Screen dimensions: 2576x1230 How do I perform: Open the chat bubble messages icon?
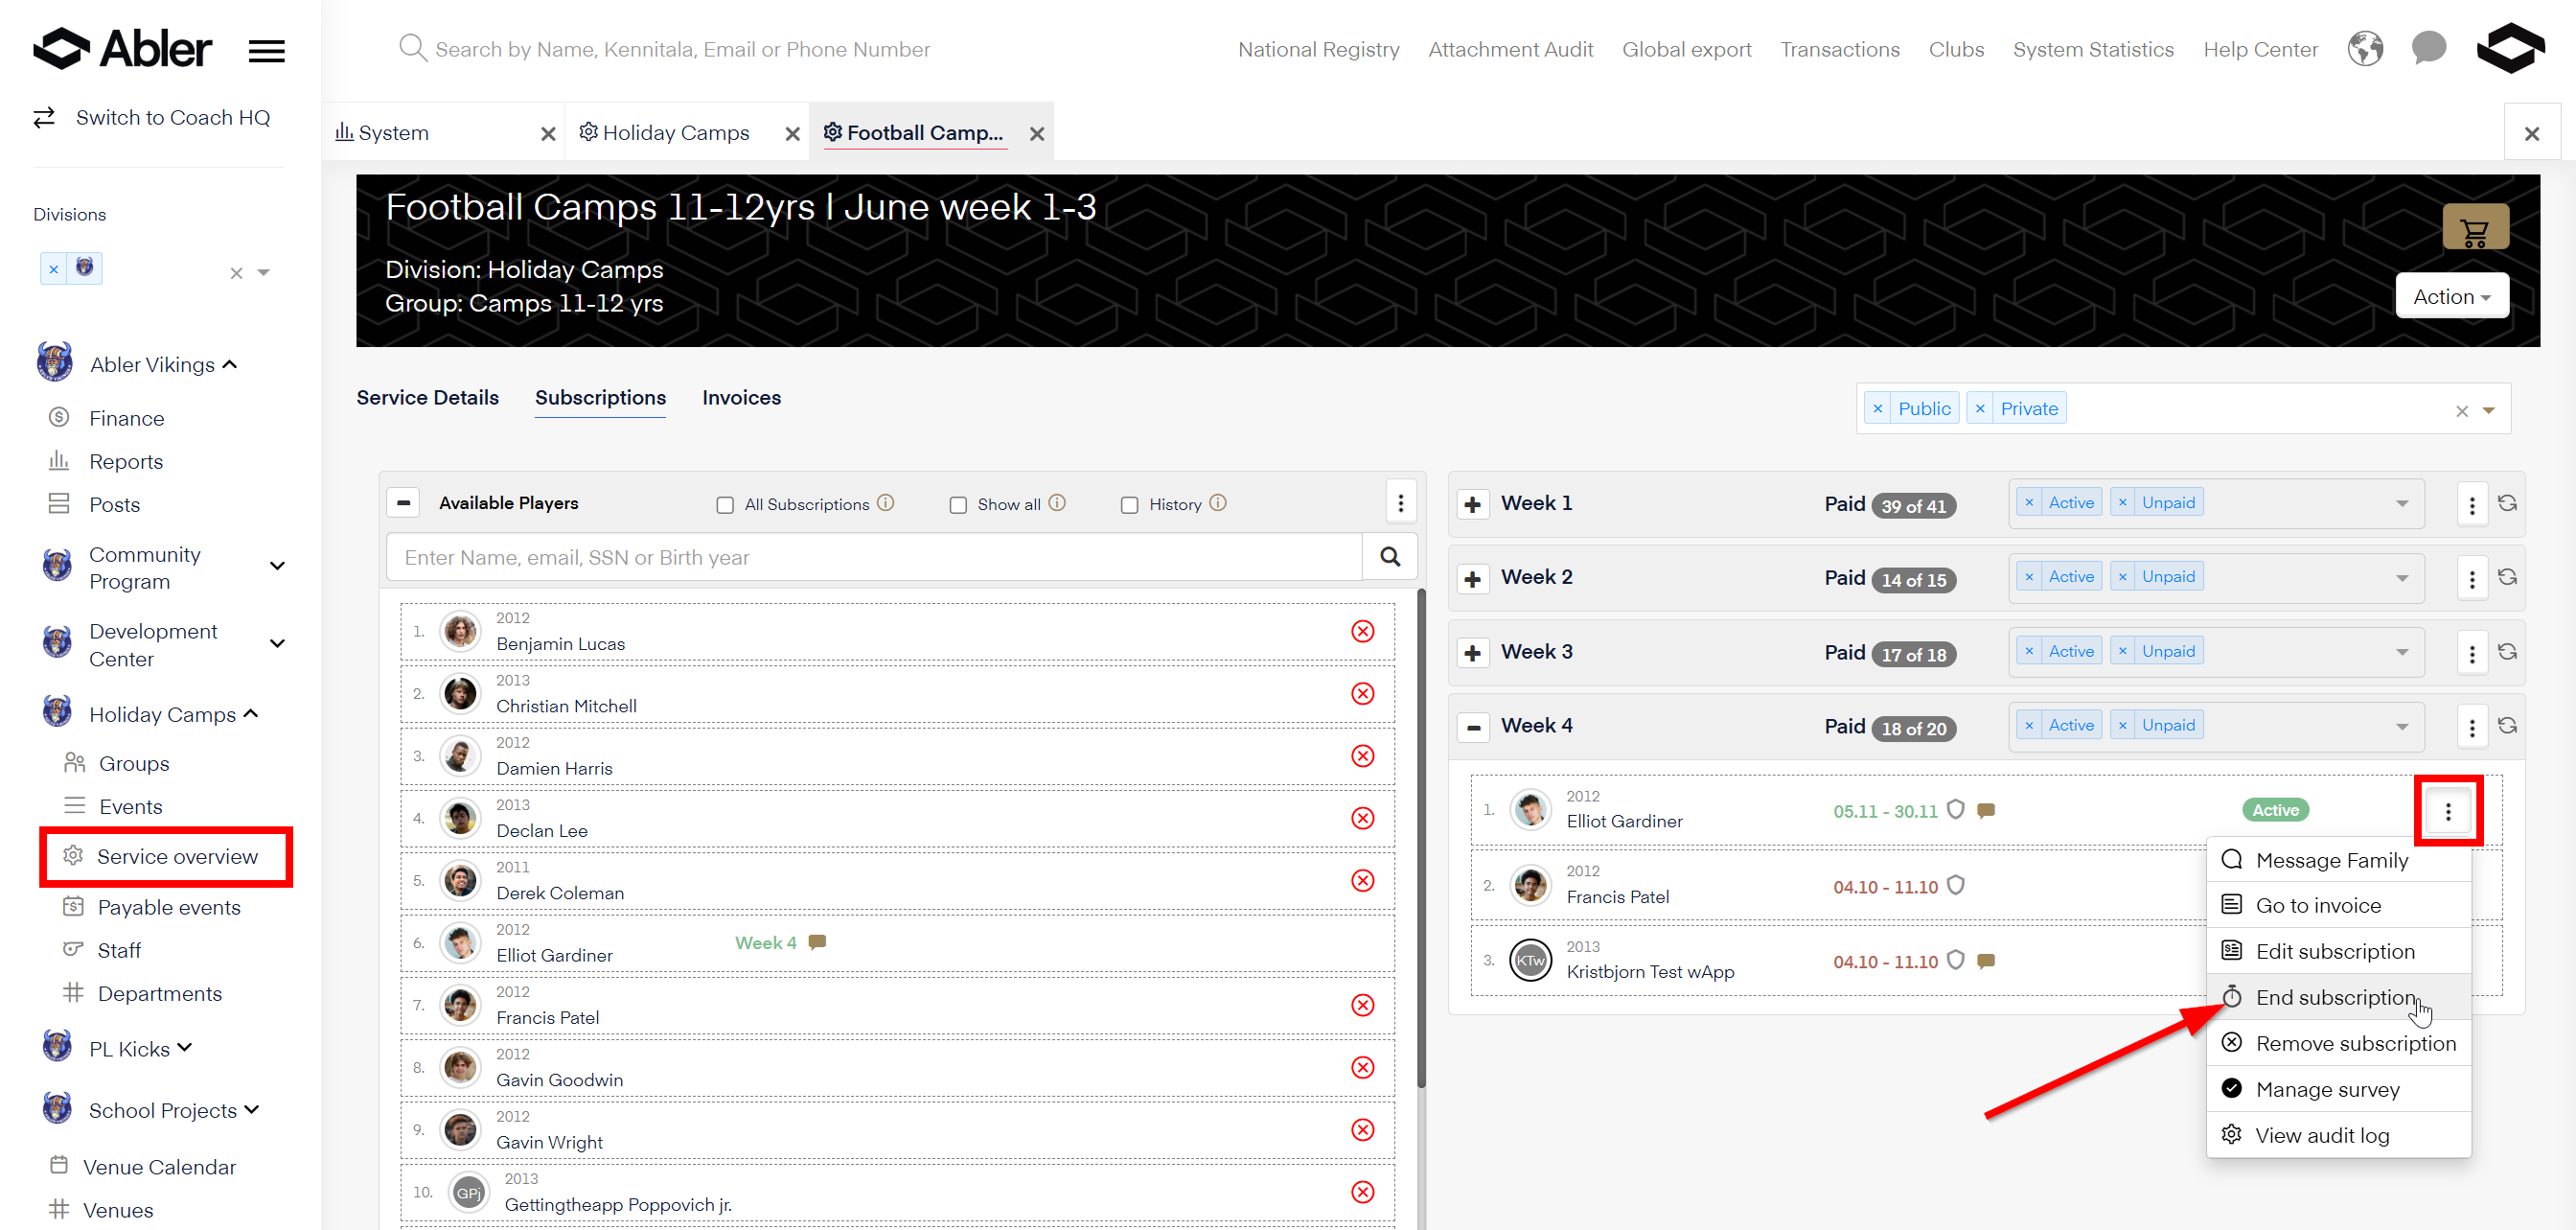pyautogui.click(x=2428, y=48)
